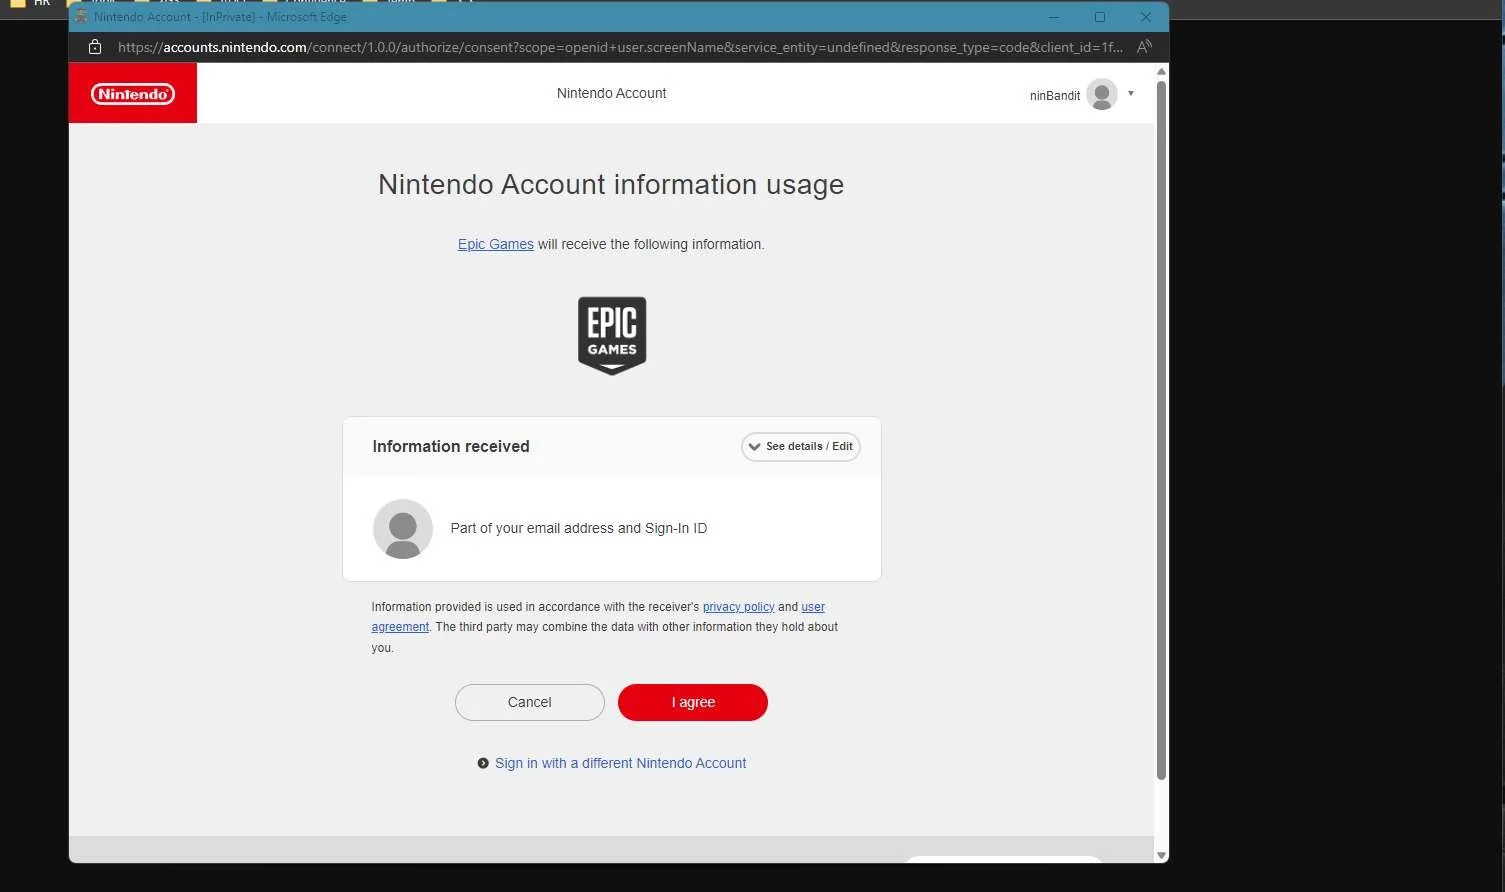Click the Nintendo Account header title
The width and height of the screenshot is (1505, 892).
(x=612, y=93)
